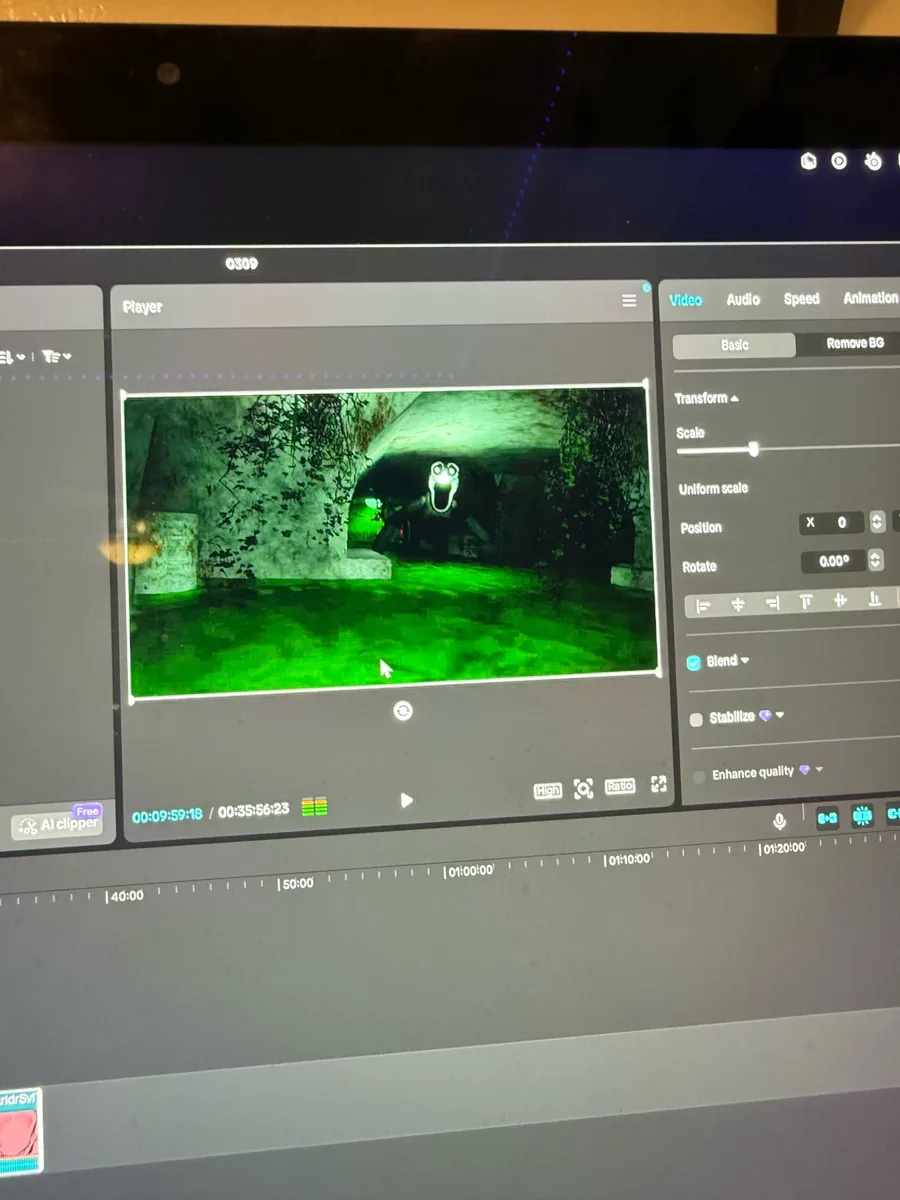Align clip to the left

703,606
